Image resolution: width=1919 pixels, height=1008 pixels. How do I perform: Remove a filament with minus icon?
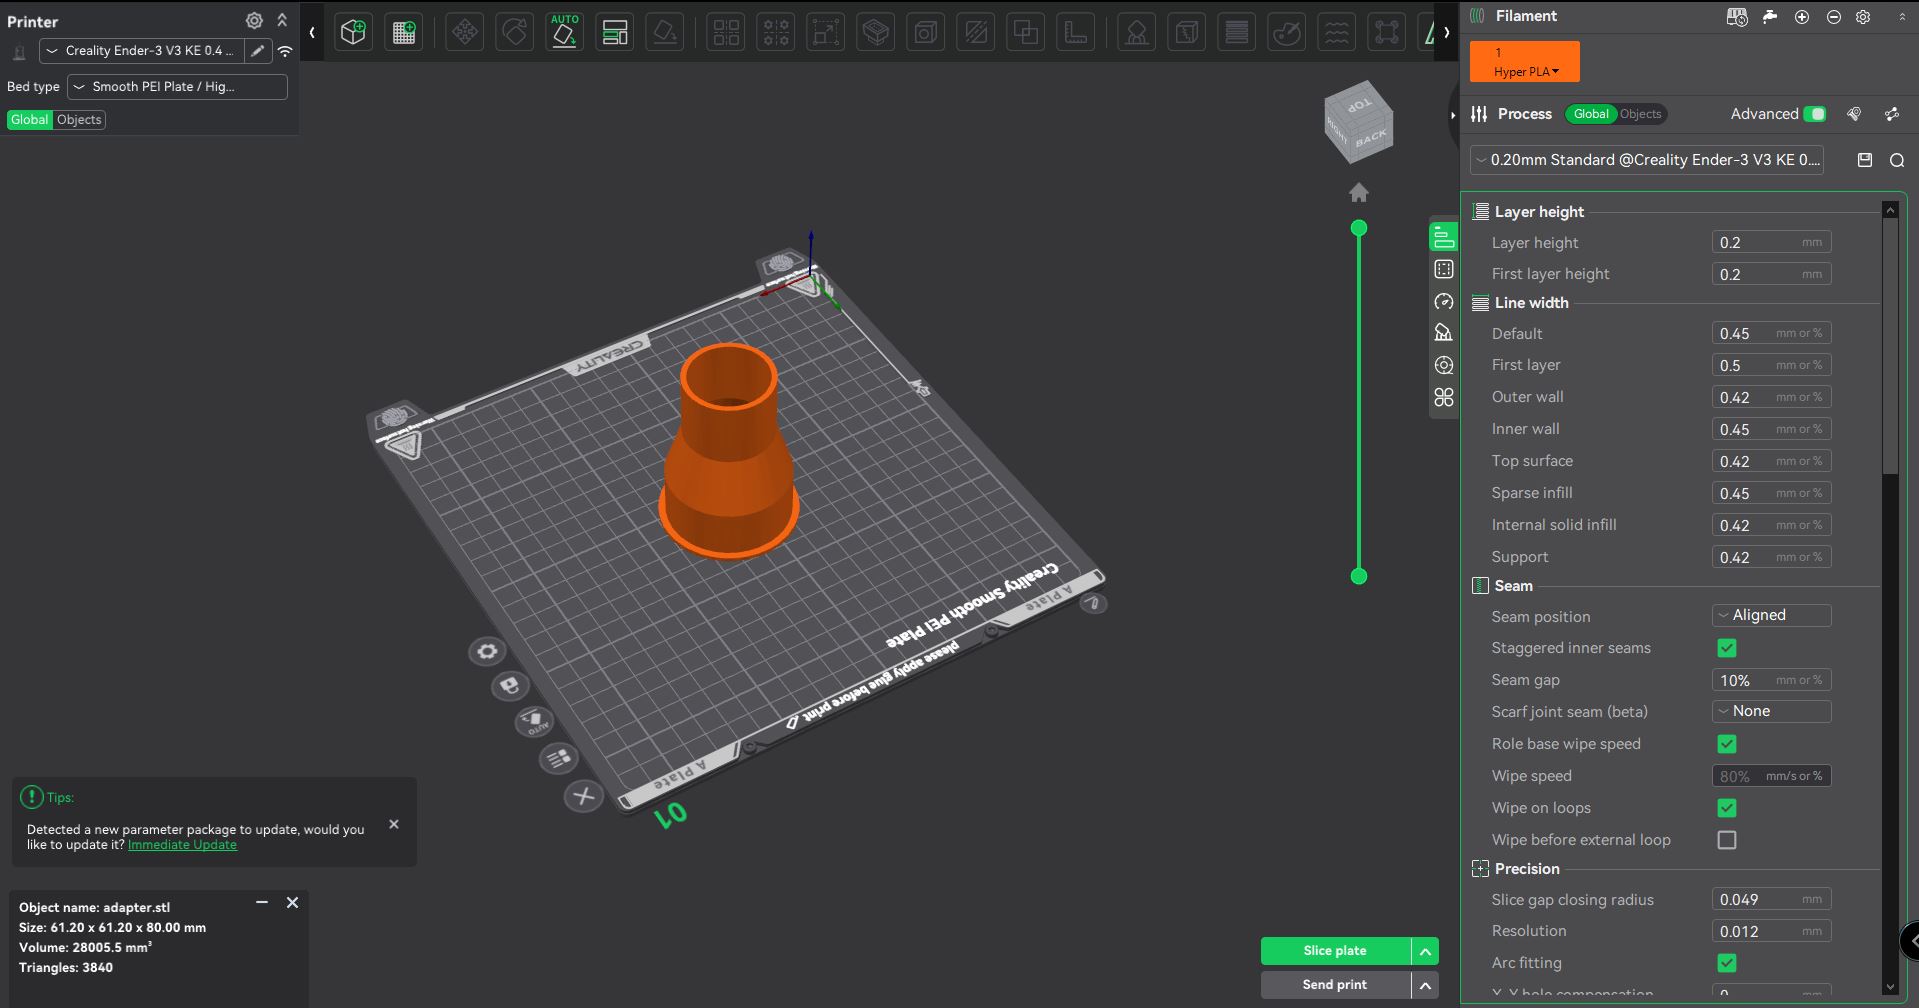click(x=1834, y=17)
